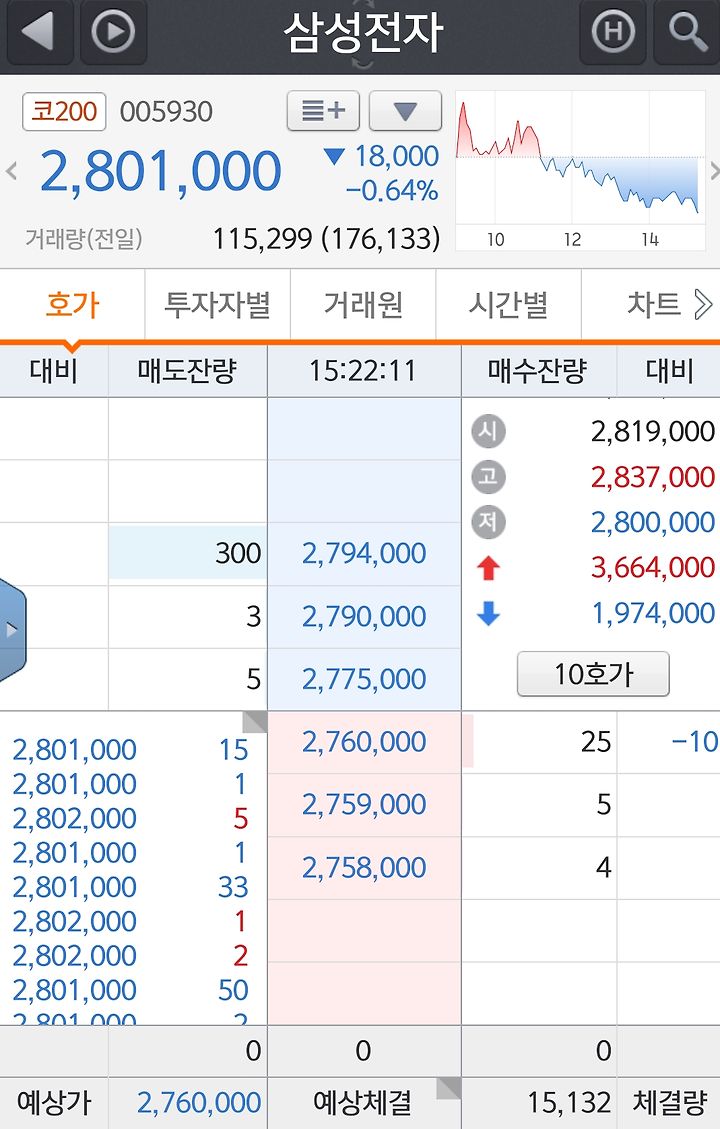Tap the 예상체결 cell

click(364, 1102)
